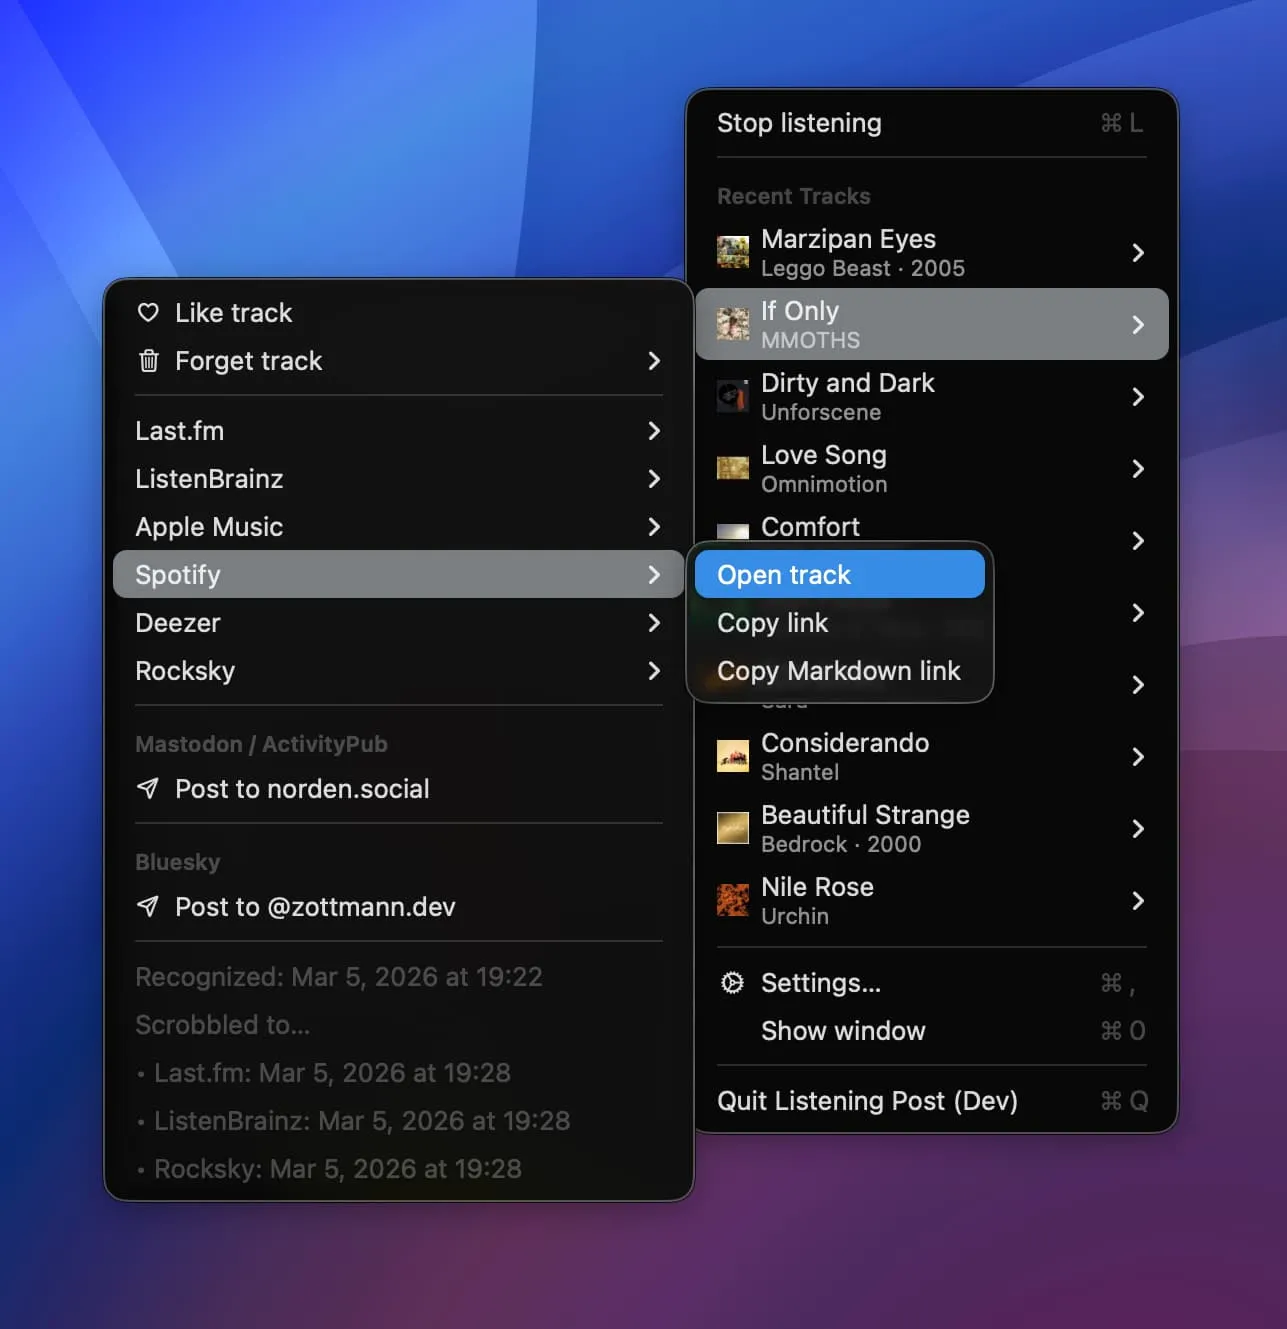The image size is (1287, 1329).
Task: Click Post to @zottmann.dev
Action: (313, 907)
